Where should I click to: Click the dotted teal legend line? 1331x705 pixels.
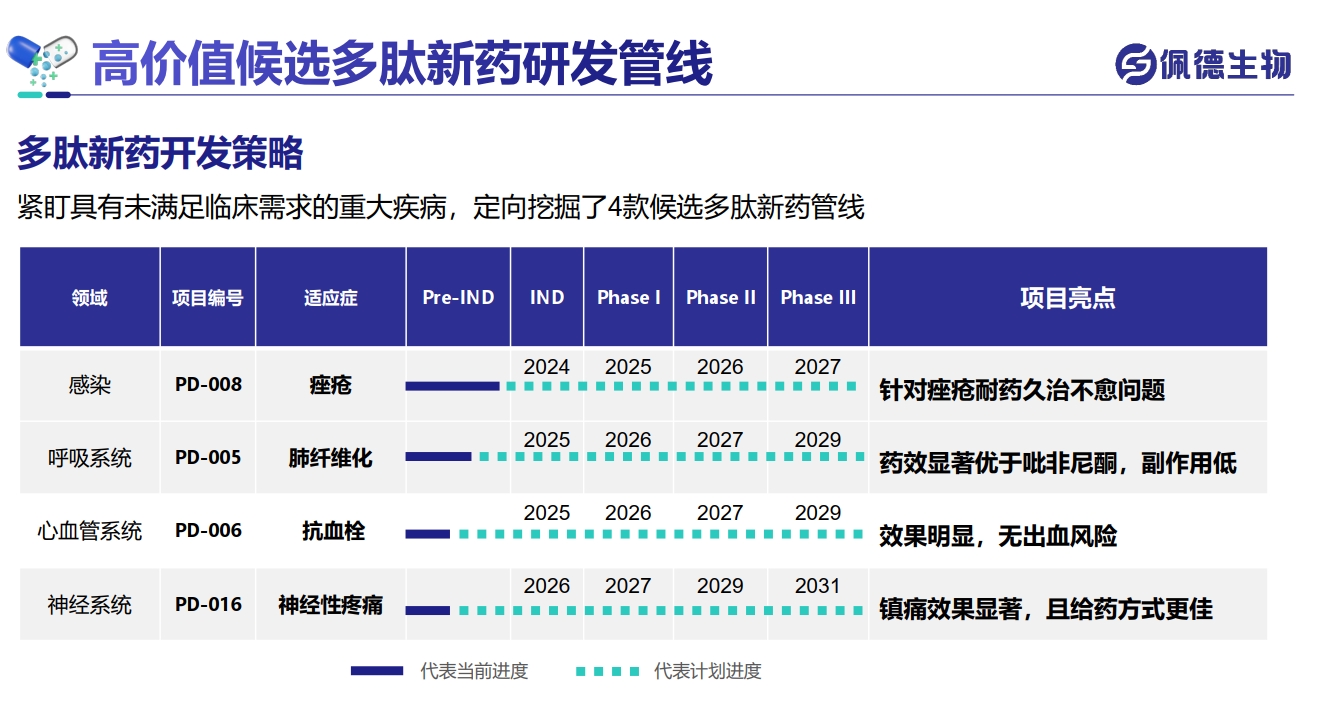[x=606, y=671]
